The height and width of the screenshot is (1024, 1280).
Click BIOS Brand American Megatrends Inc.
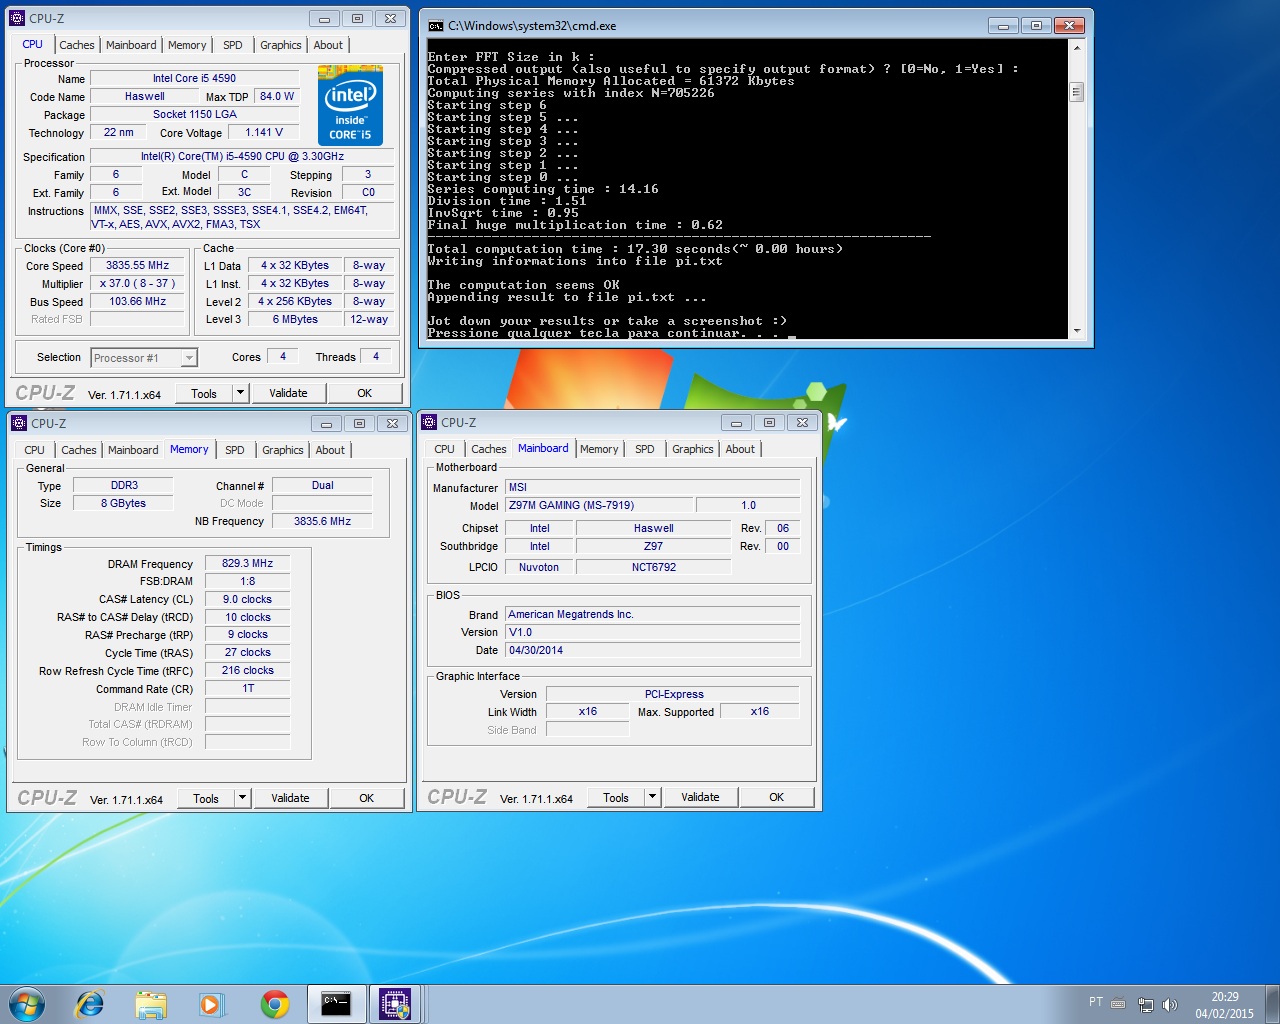(x=652, y=614)
